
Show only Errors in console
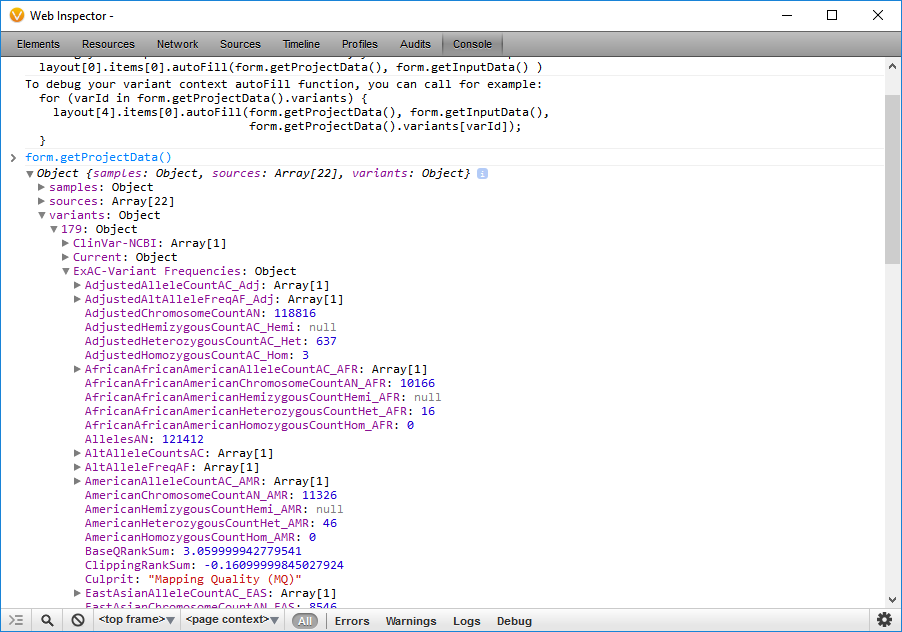(352, 621)
